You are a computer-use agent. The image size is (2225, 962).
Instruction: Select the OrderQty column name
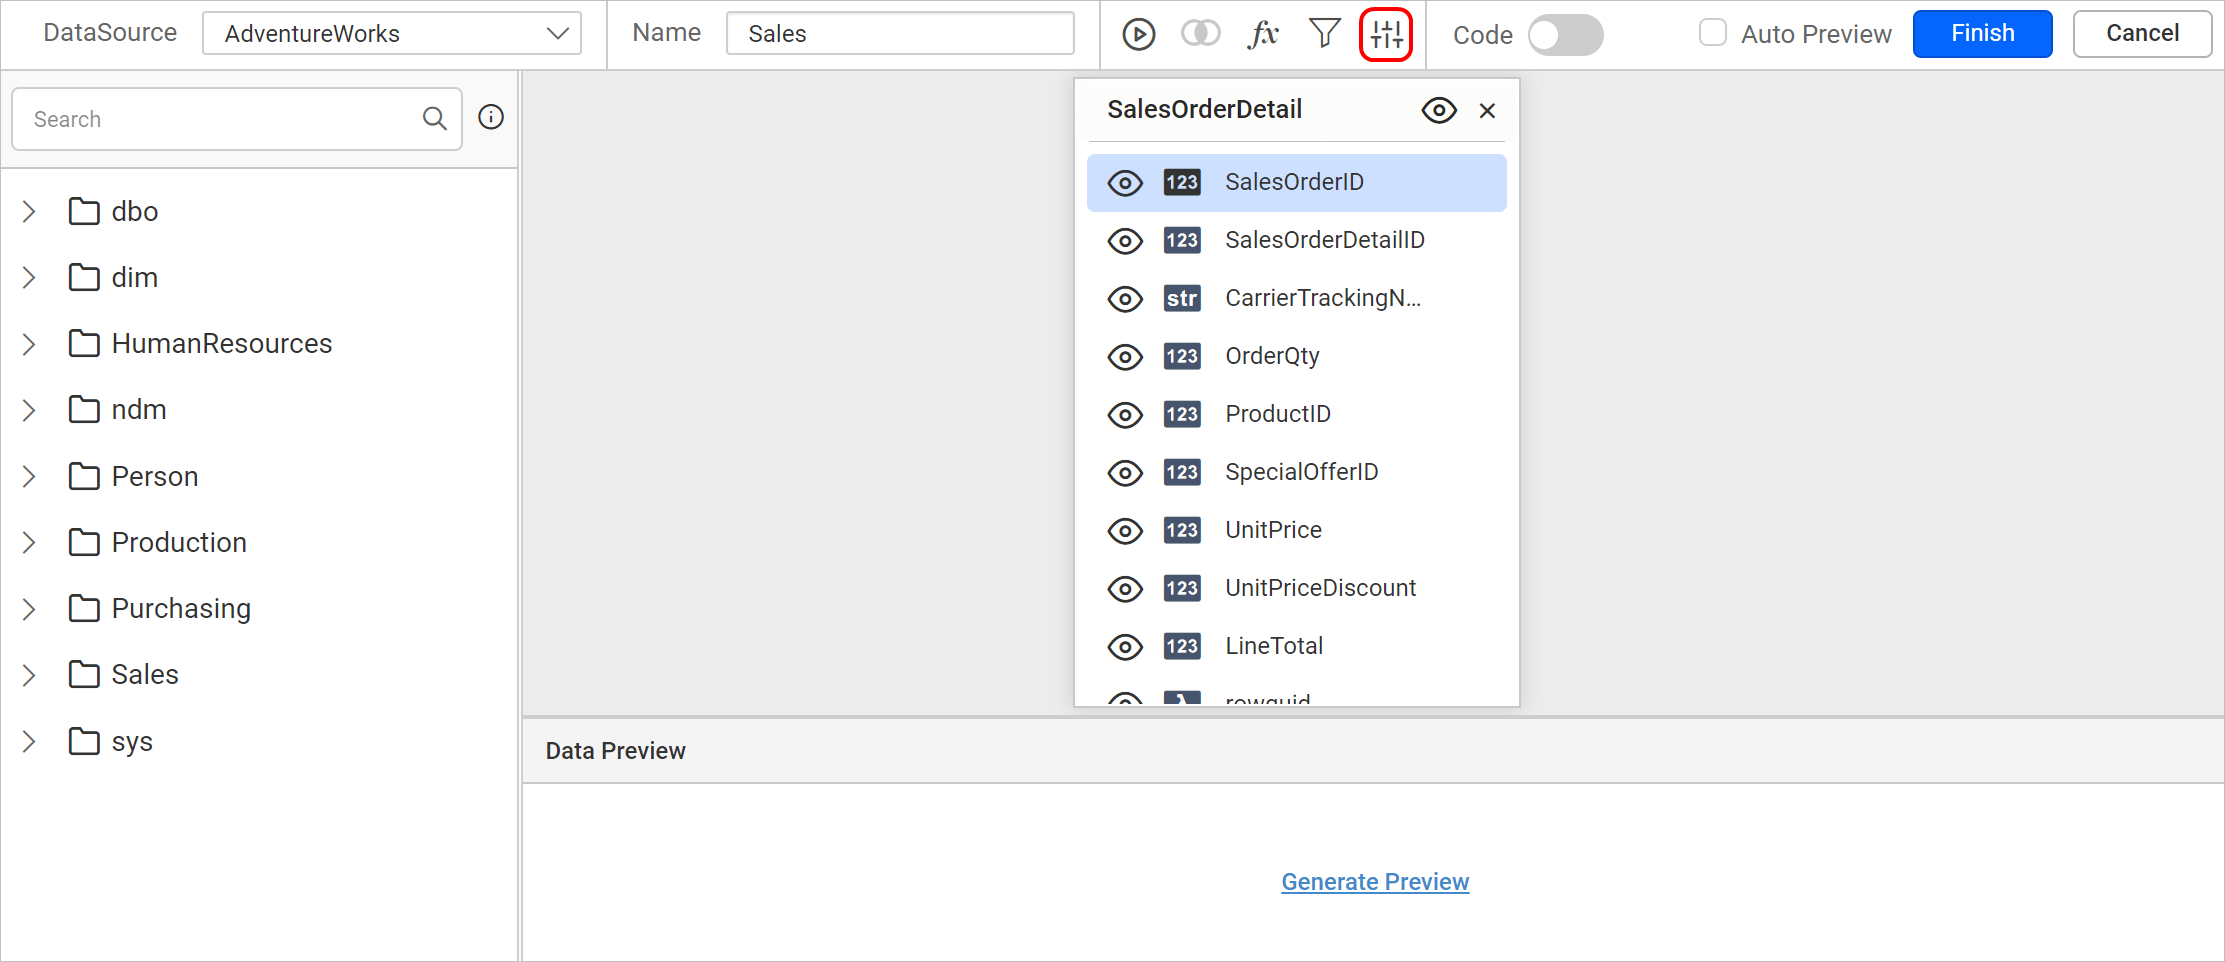pyautogui.click(x=1272, y=356)
